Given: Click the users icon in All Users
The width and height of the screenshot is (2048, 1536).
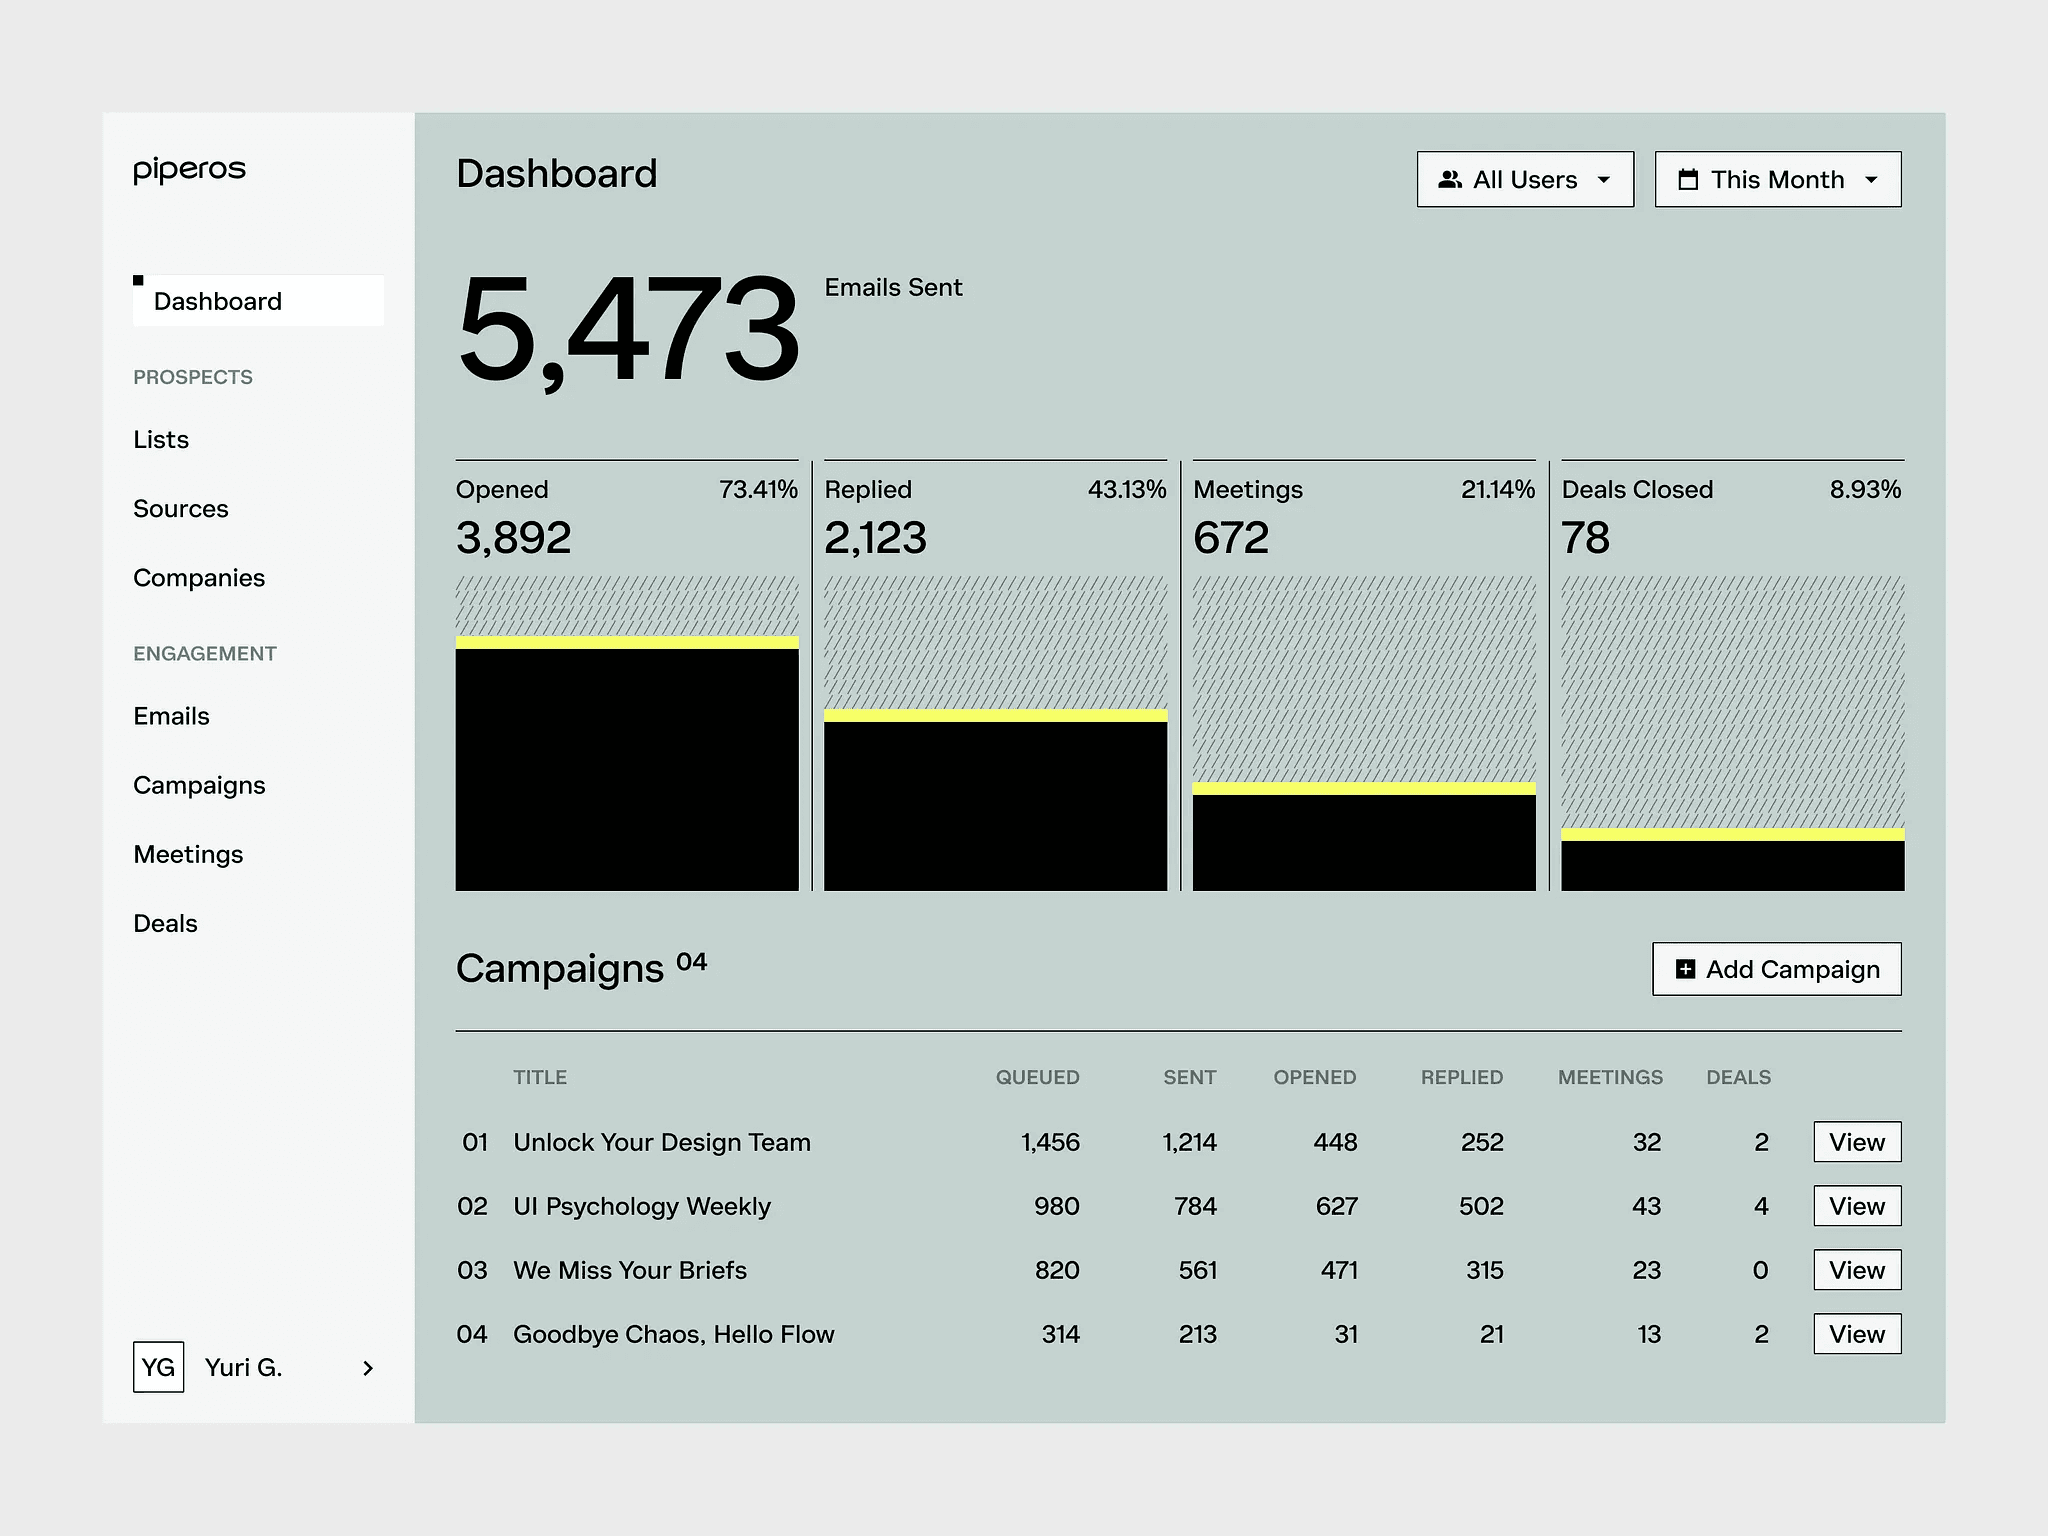Looking at the screenshot, I should click(x=1450, y=180).
